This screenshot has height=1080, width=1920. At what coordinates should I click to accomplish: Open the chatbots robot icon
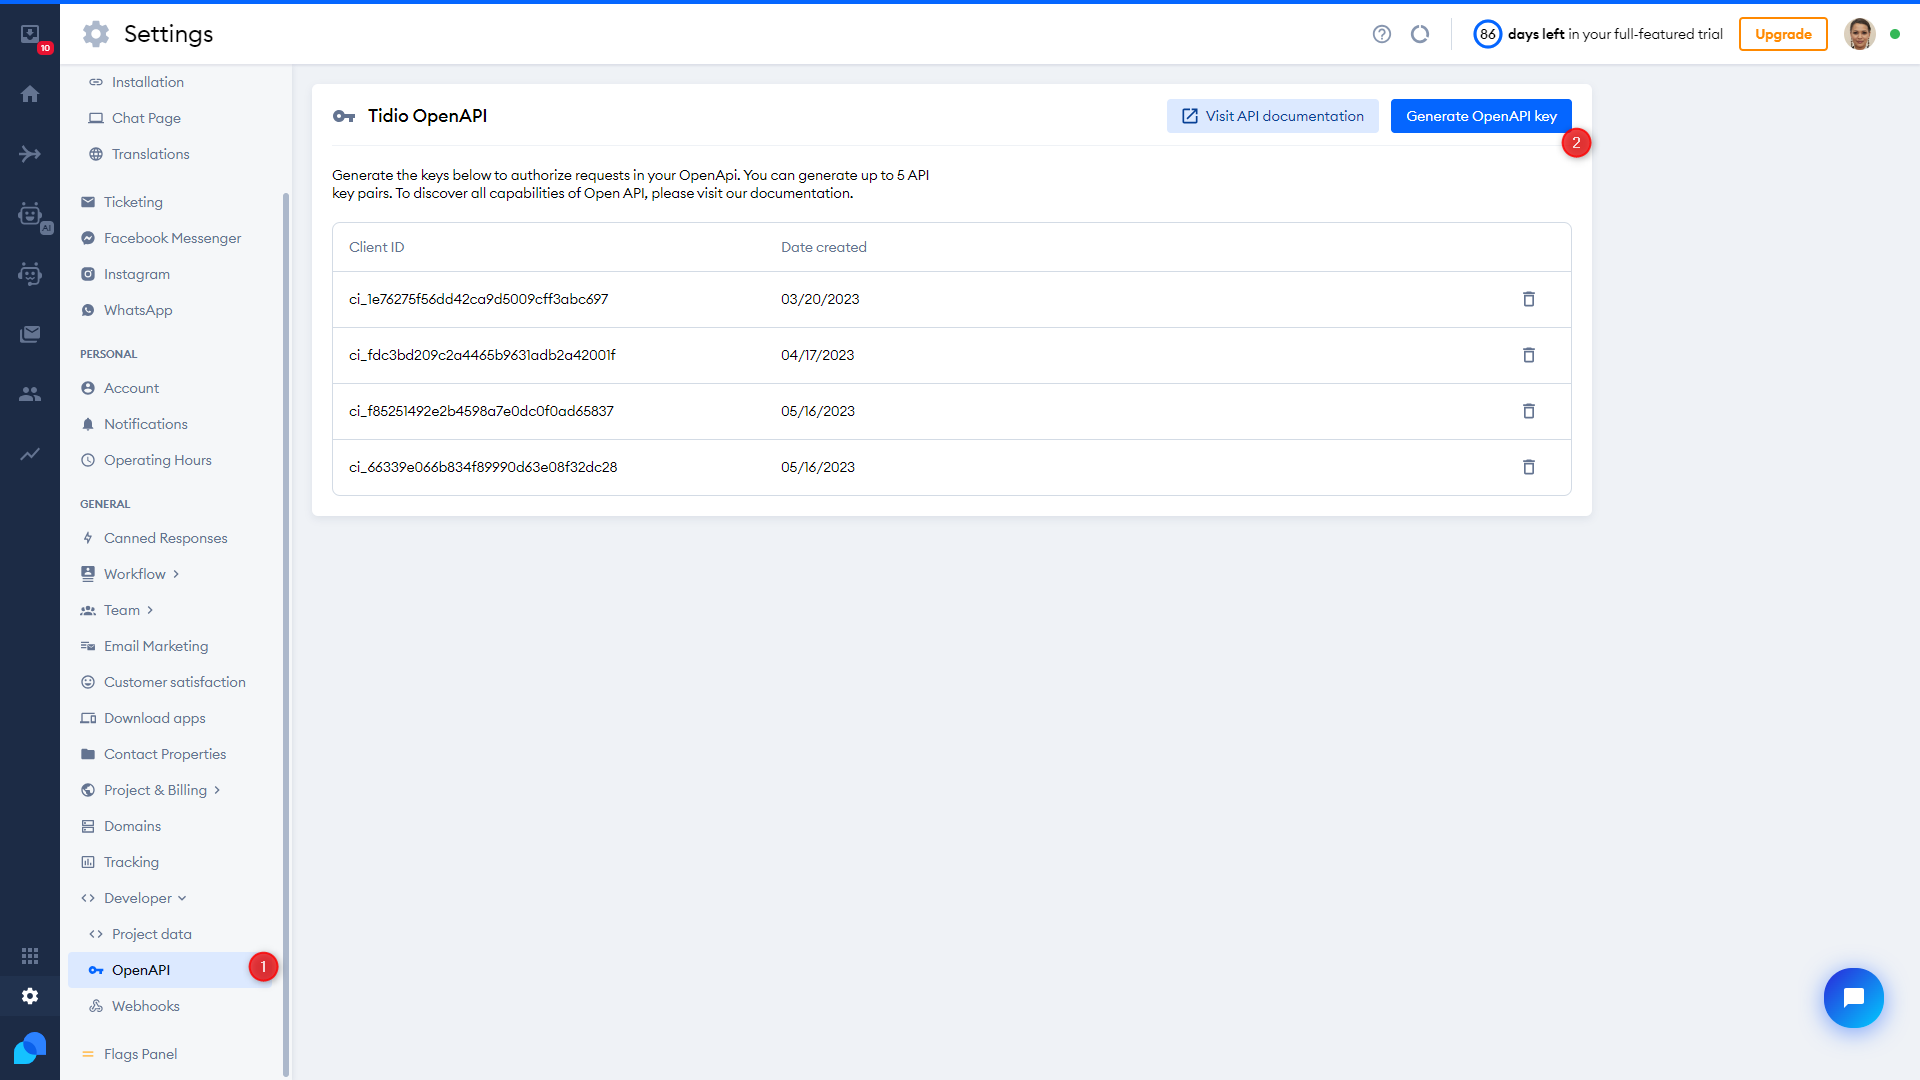(x=30, y=274)
